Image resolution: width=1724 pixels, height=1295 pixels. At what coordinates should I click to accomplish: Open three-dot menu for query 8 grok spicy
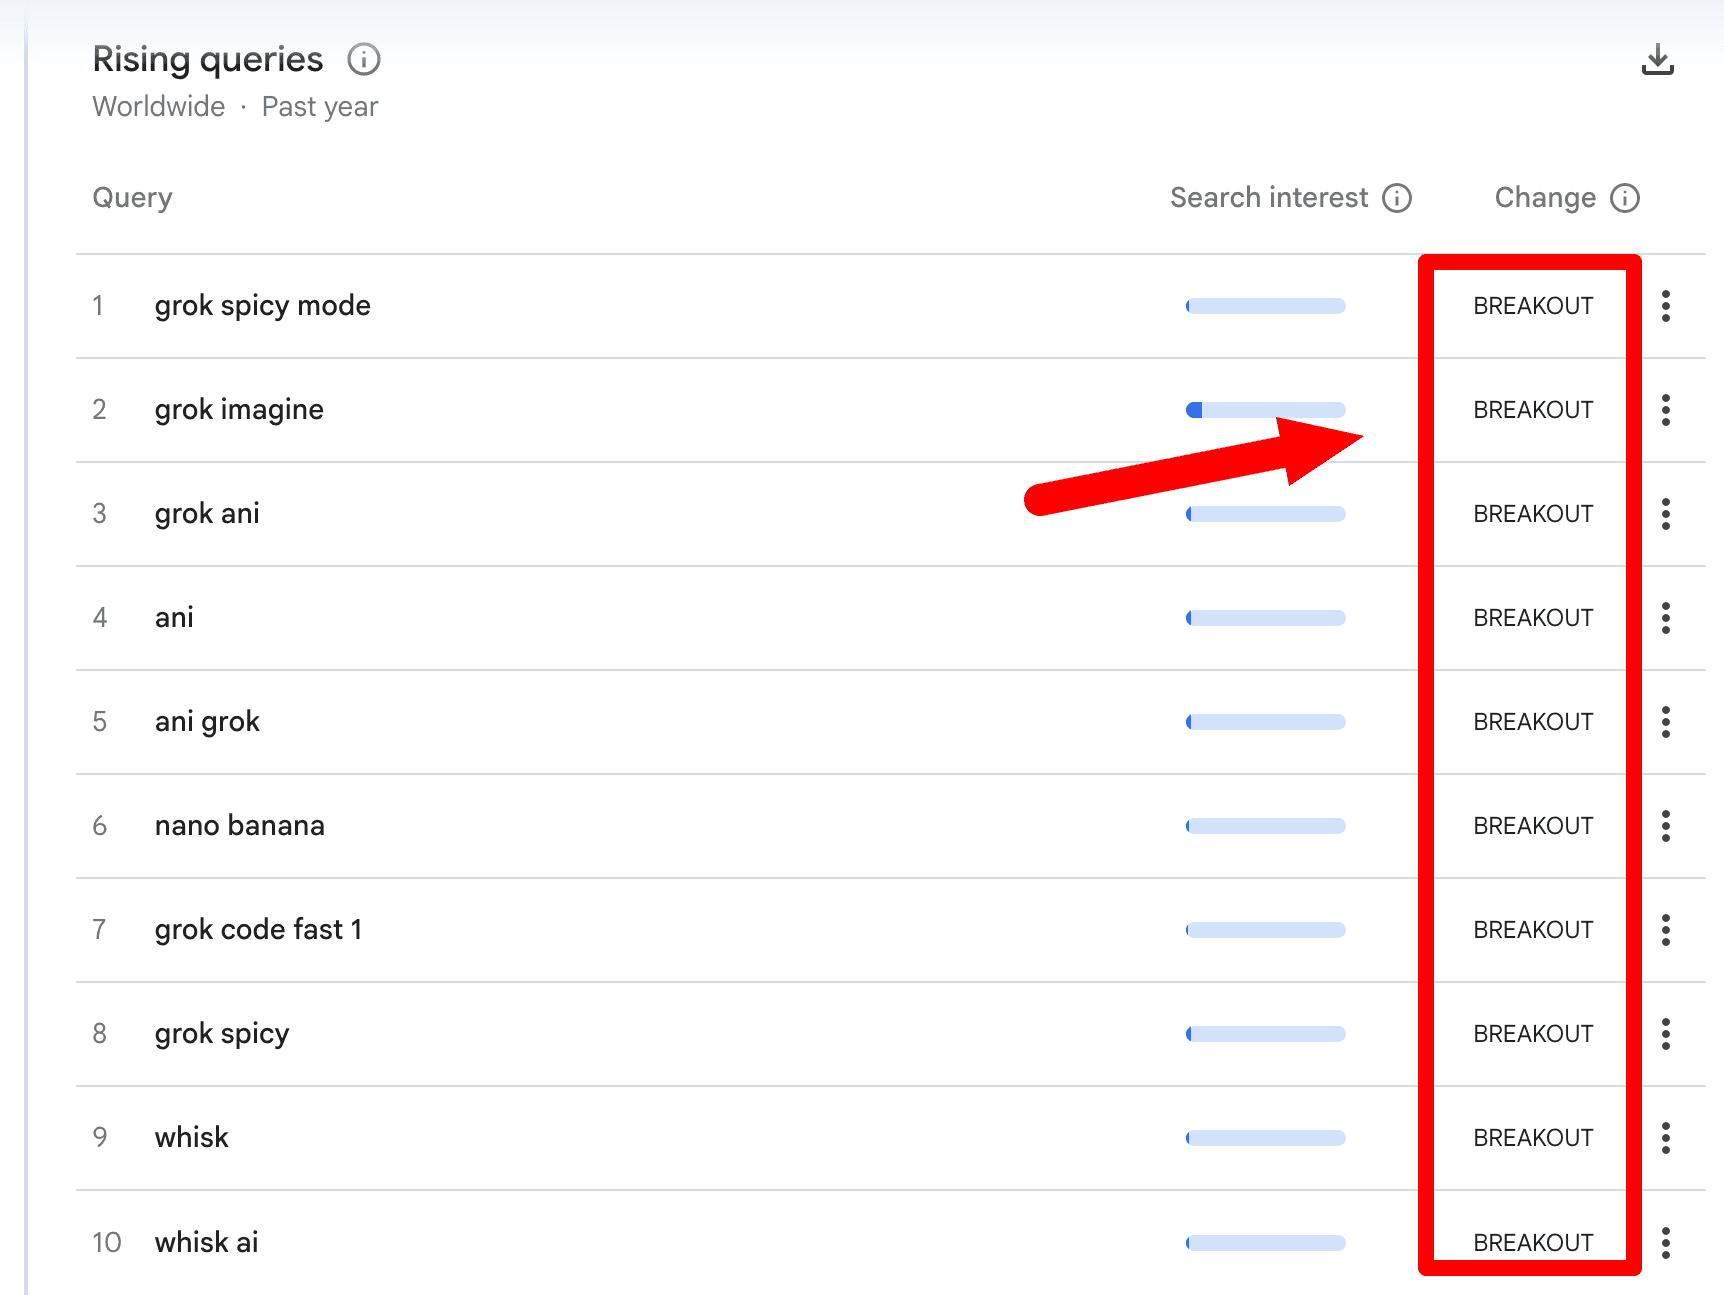1666,1034
